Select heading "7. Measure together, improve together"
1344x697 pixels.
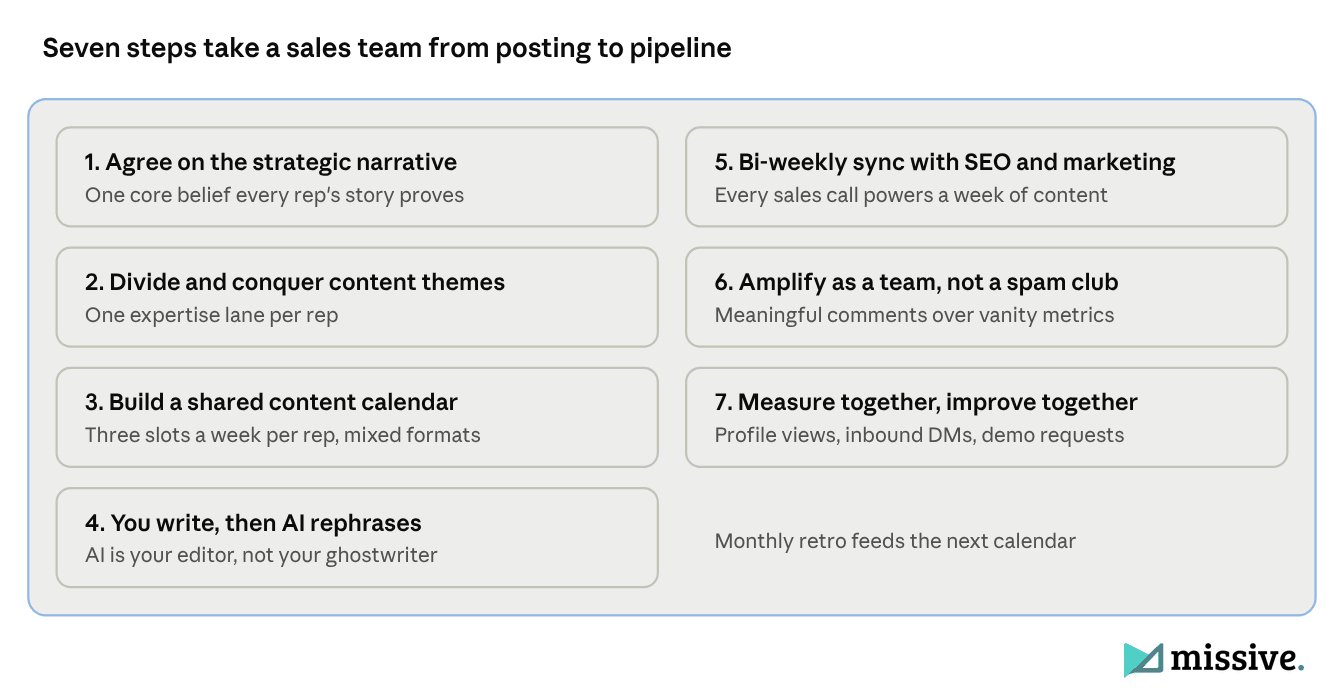click(926, 402)
